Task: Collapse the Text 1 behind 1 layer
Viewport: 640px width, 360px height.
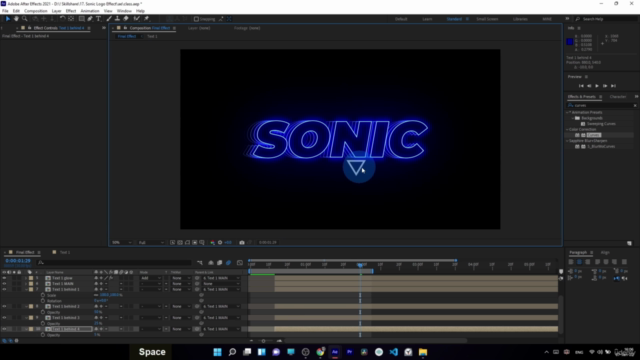Action: coord(26,289)
